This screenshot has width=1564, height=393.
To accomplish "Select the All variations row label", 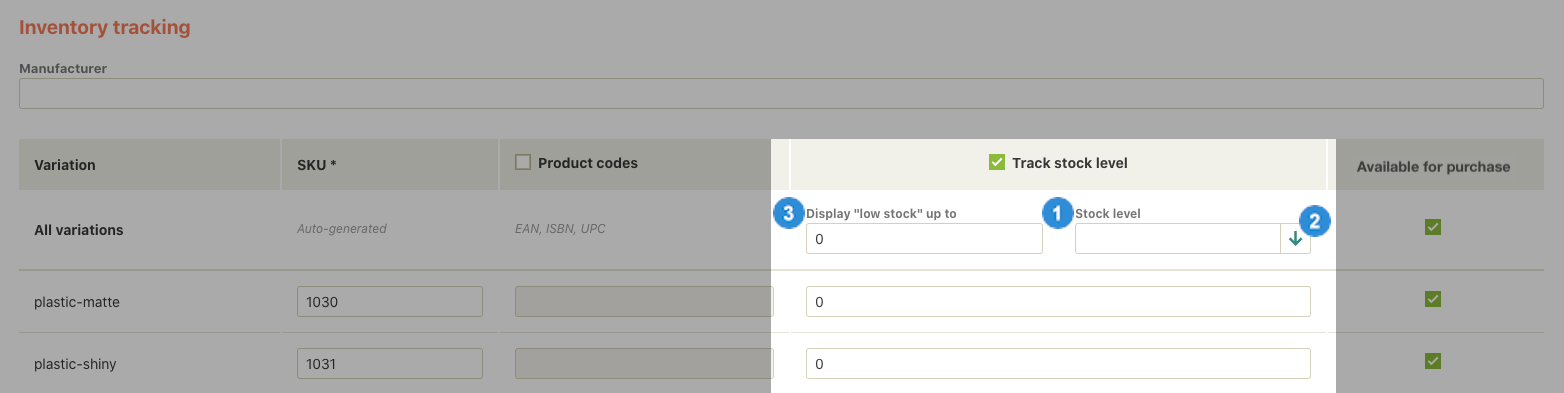I will [x=79, y=230].
